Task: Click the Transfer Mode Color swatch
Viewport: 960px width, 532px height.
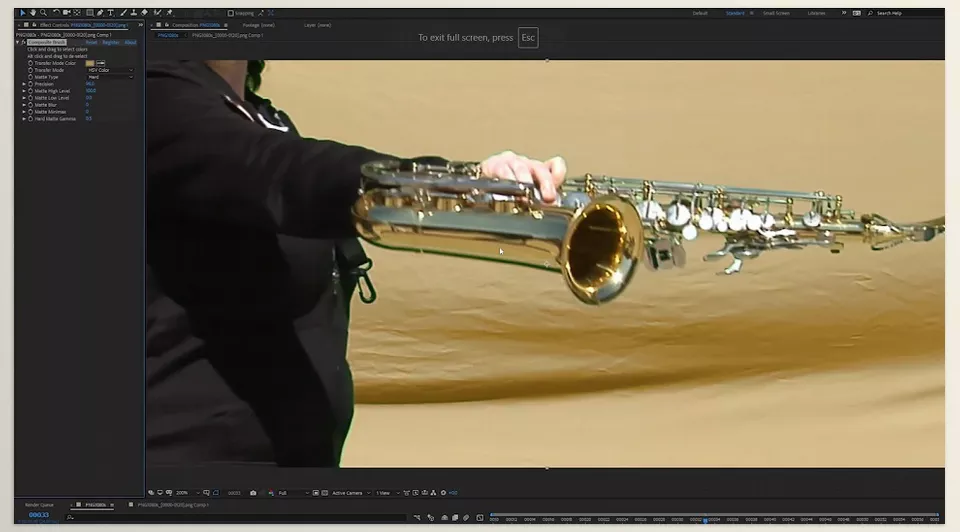Action: pyautogui.click(x=90, y=63)
